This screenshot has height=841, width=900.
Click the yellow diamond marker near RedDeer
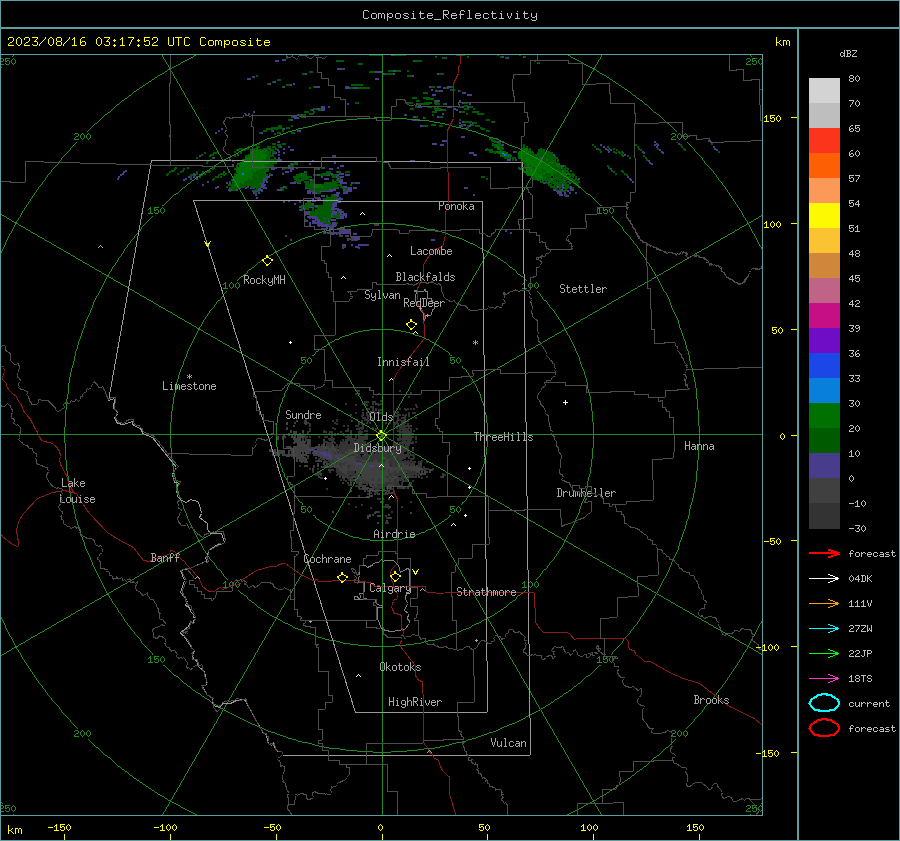pyautogui.click(x=411, y=325)
